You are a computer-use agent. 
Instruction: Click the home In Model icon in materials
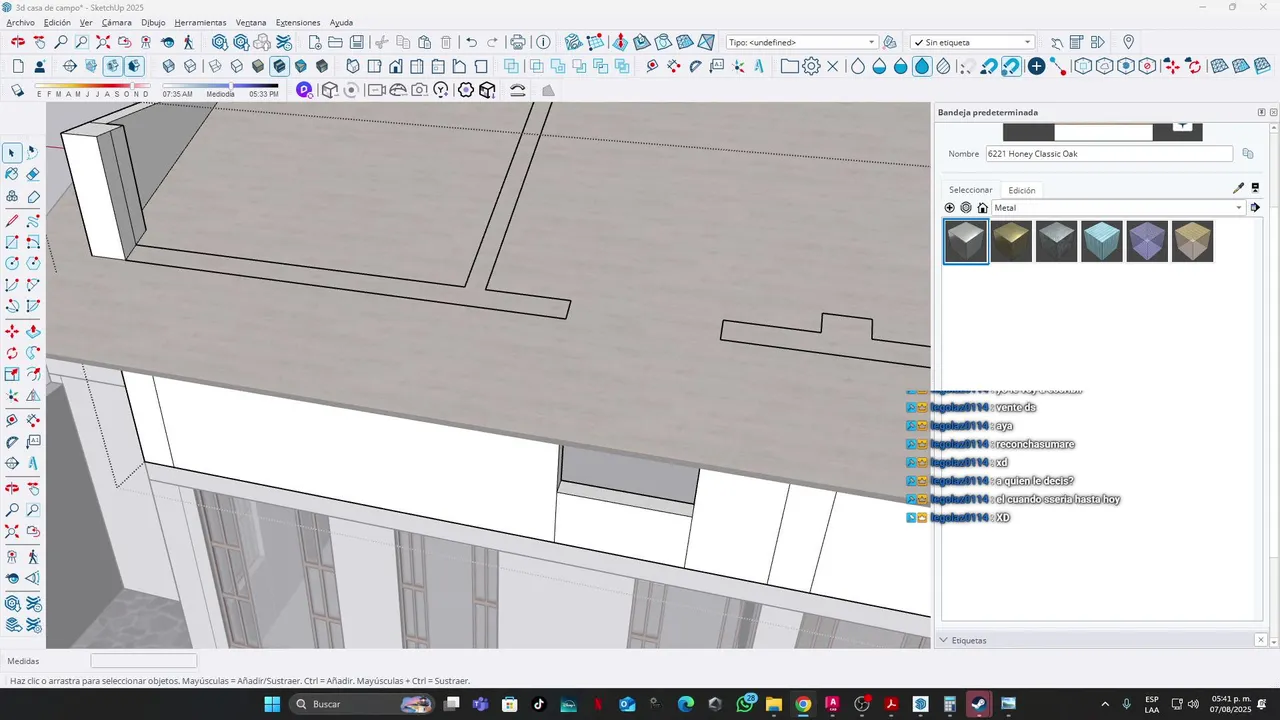tap(983, 208)
